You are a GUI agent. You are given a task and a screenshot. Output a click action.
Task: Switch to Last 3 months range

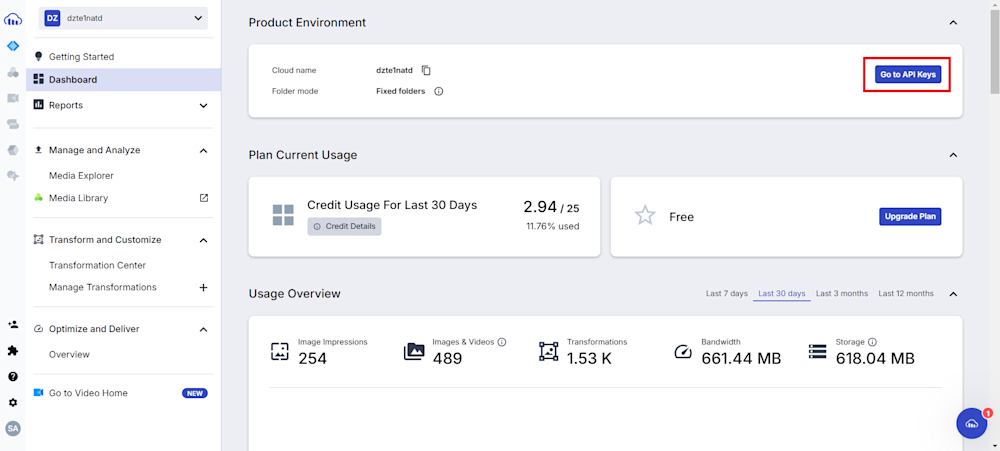click(841, 294)
